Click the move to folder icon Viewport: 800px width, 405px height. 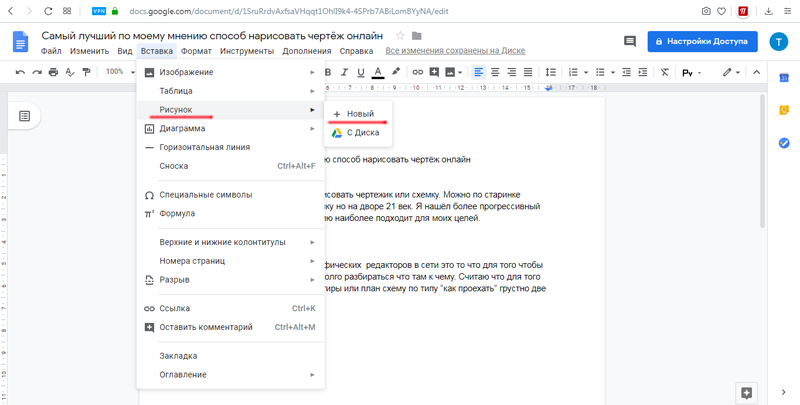(417, 36)
